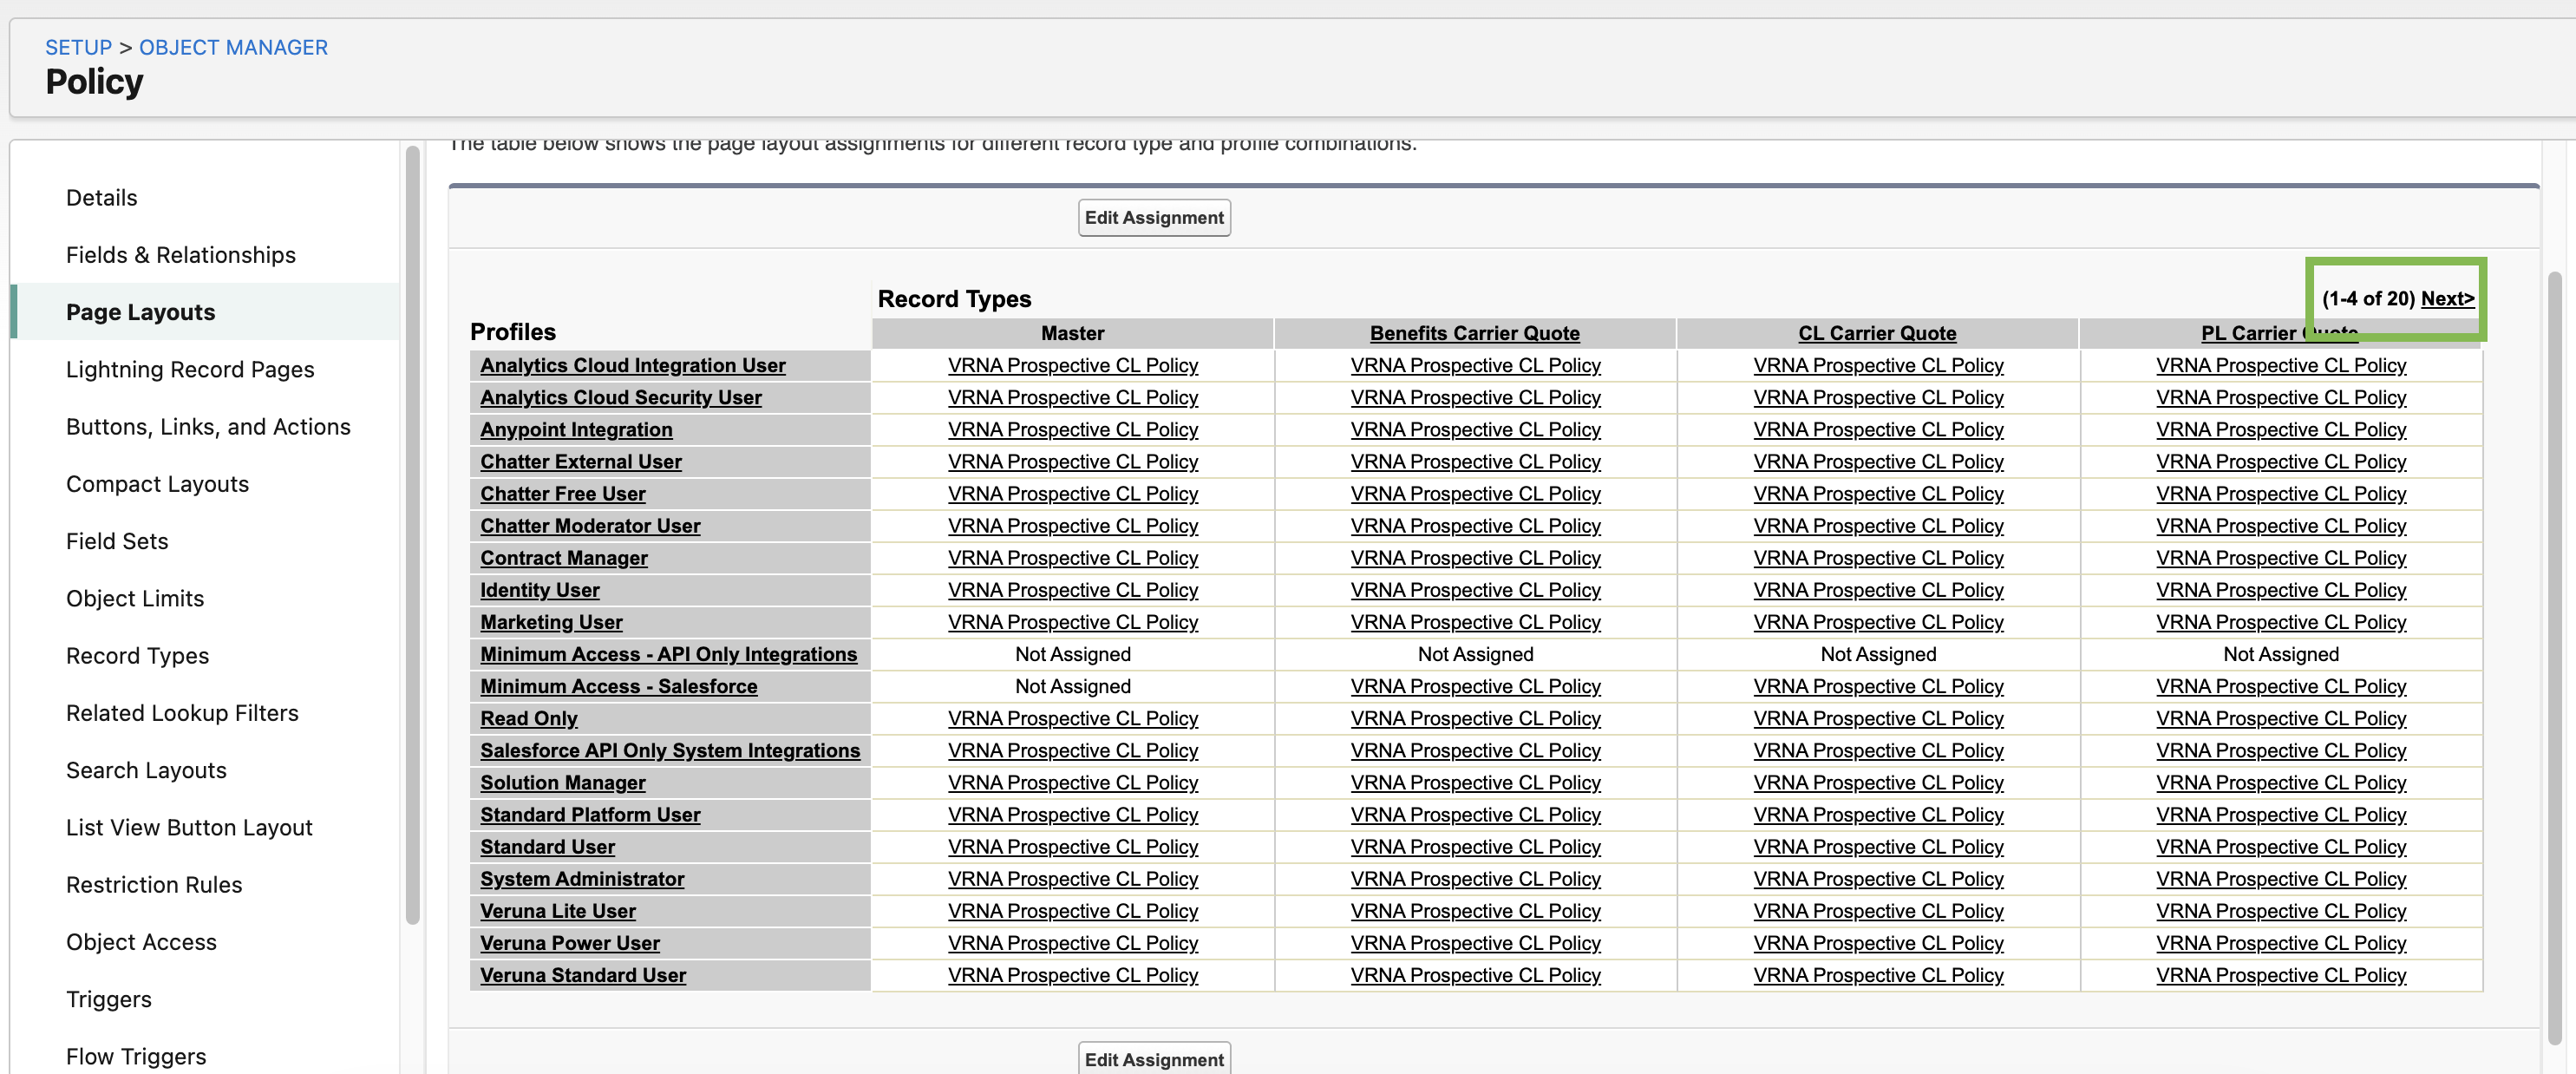Click the sidebar vertical scrollbar
The height and width of the screenshot is (1074, 2576).
pos(412,535)
